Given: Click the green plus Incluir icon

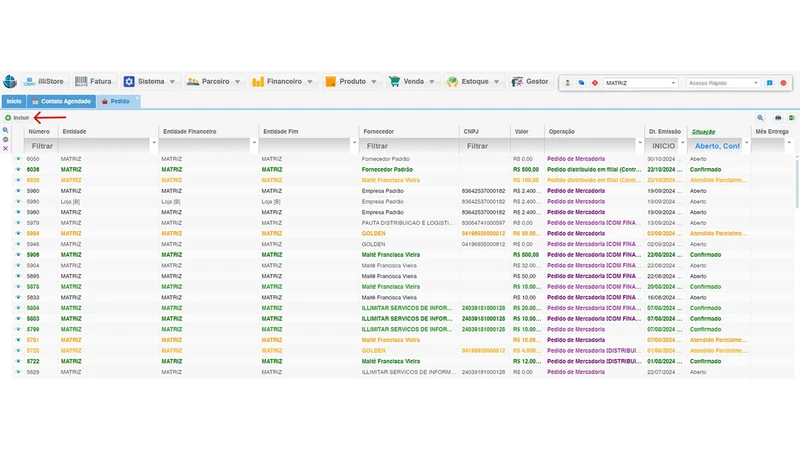Looking at the screenshot, I should click(8, 118).
